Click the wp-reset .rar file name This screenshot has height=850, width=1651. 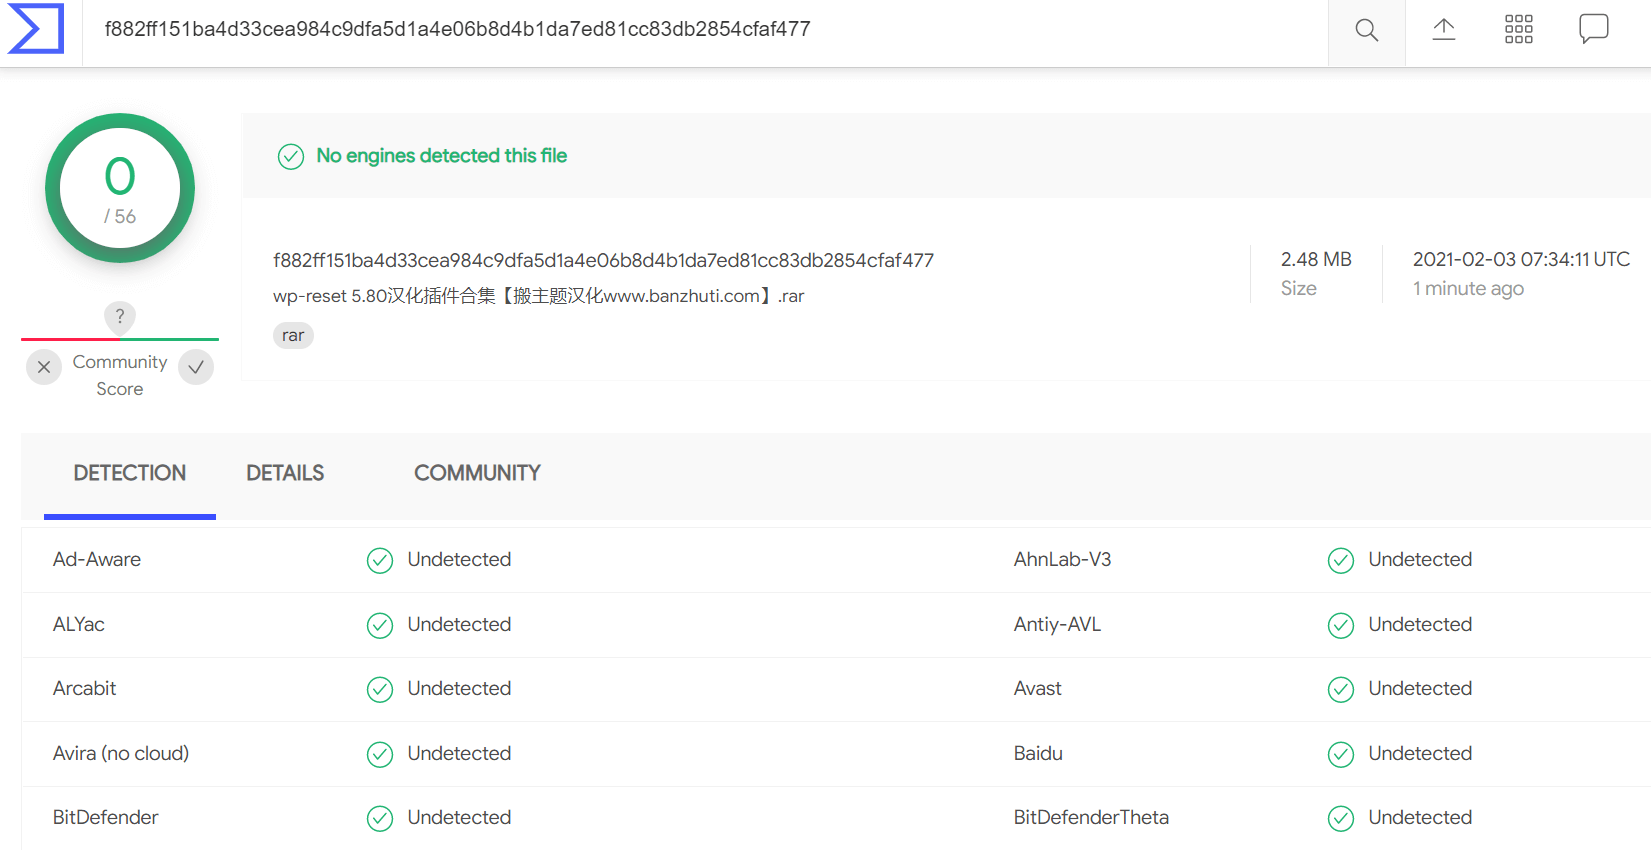(x=538, y=296)
